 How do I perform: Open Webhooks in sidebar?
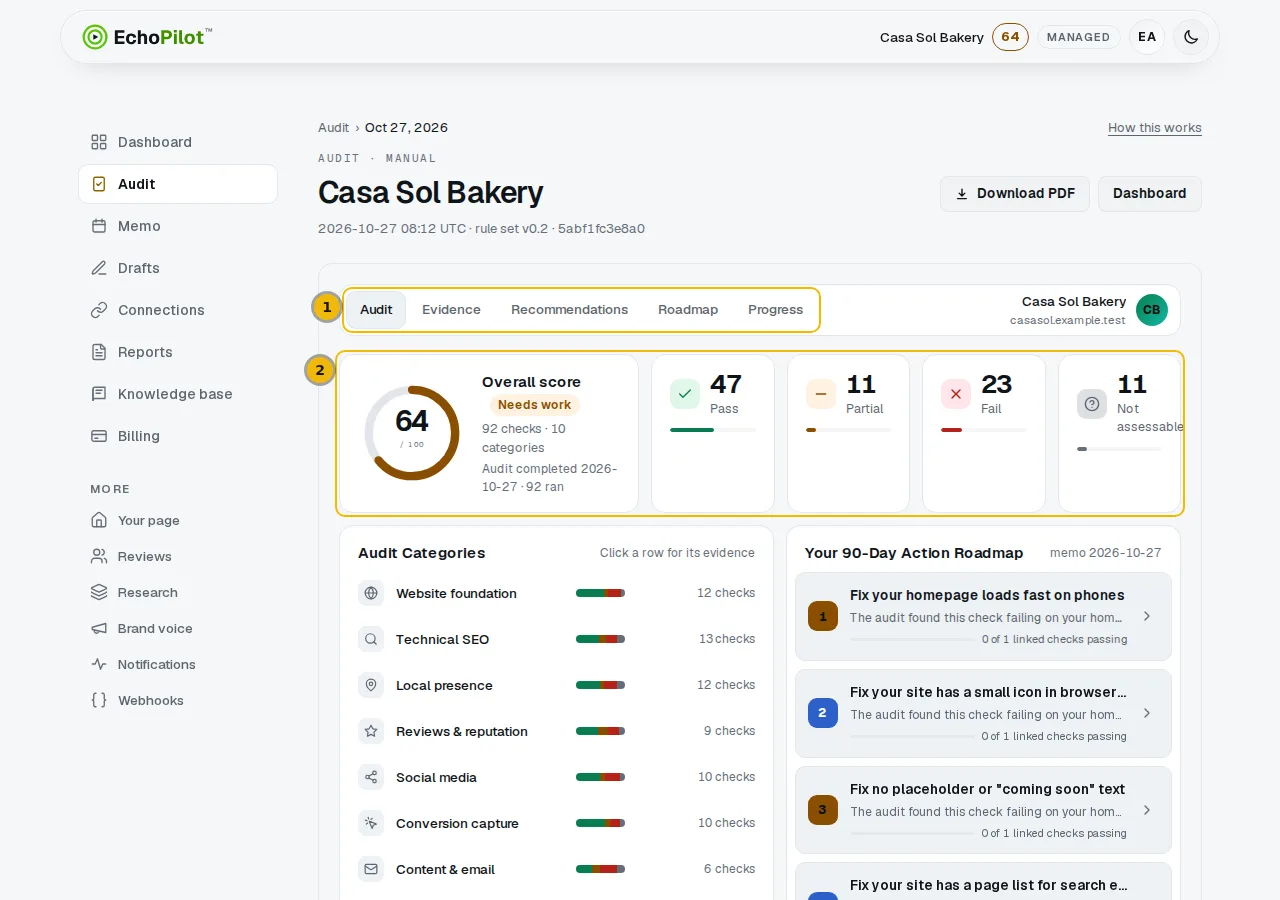pos(178,700)
